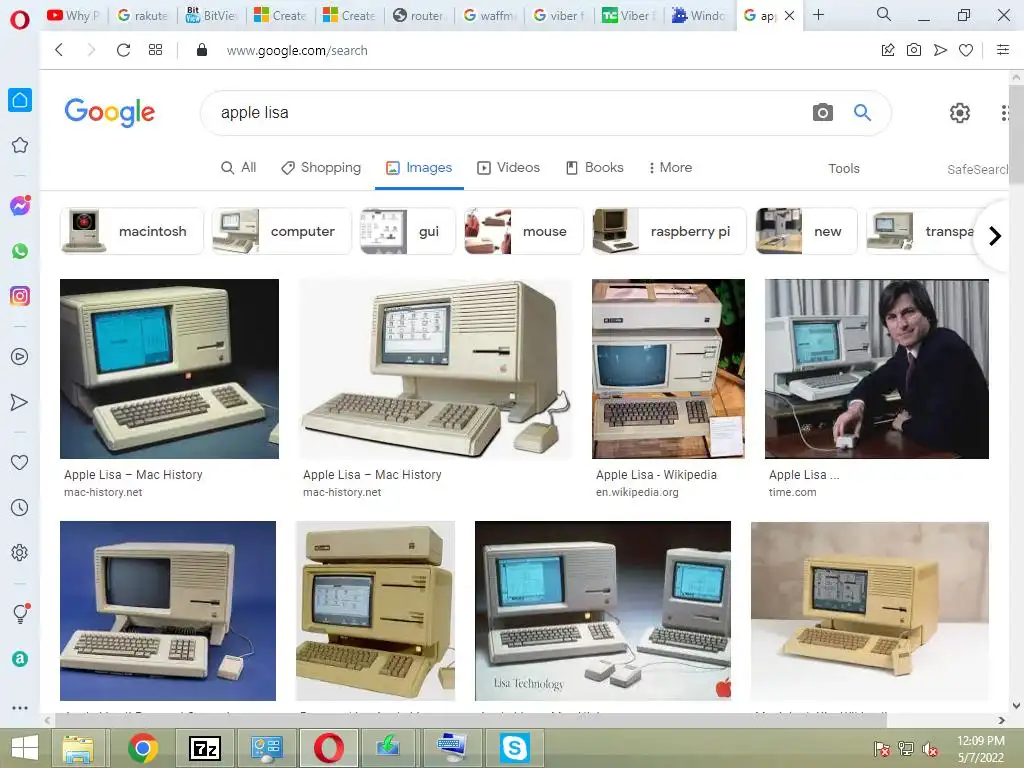Select the Books search tab
Viewport: 1024px width, 768px height.
click(594, 168)
